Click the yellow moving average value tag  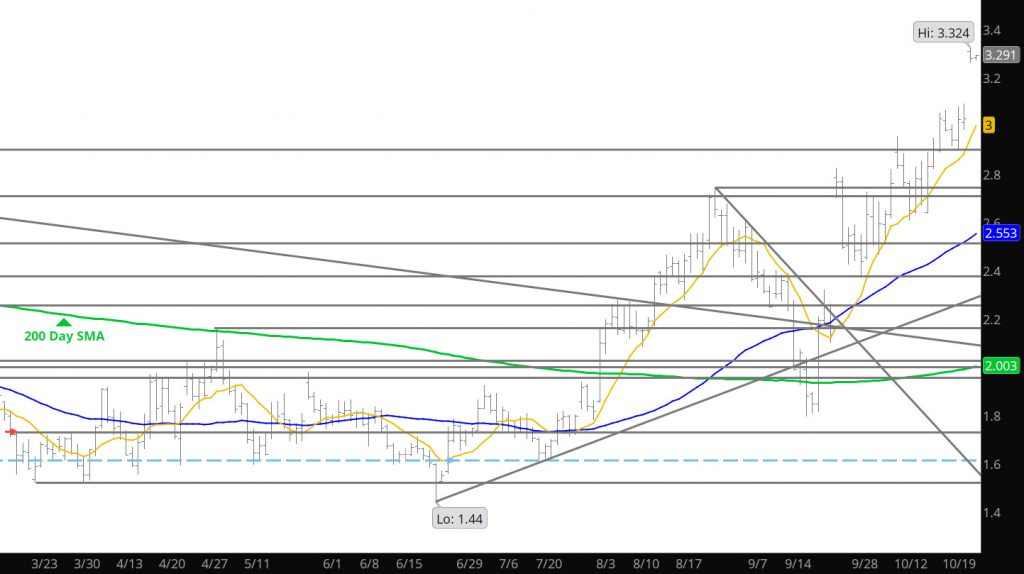(988, 125)
